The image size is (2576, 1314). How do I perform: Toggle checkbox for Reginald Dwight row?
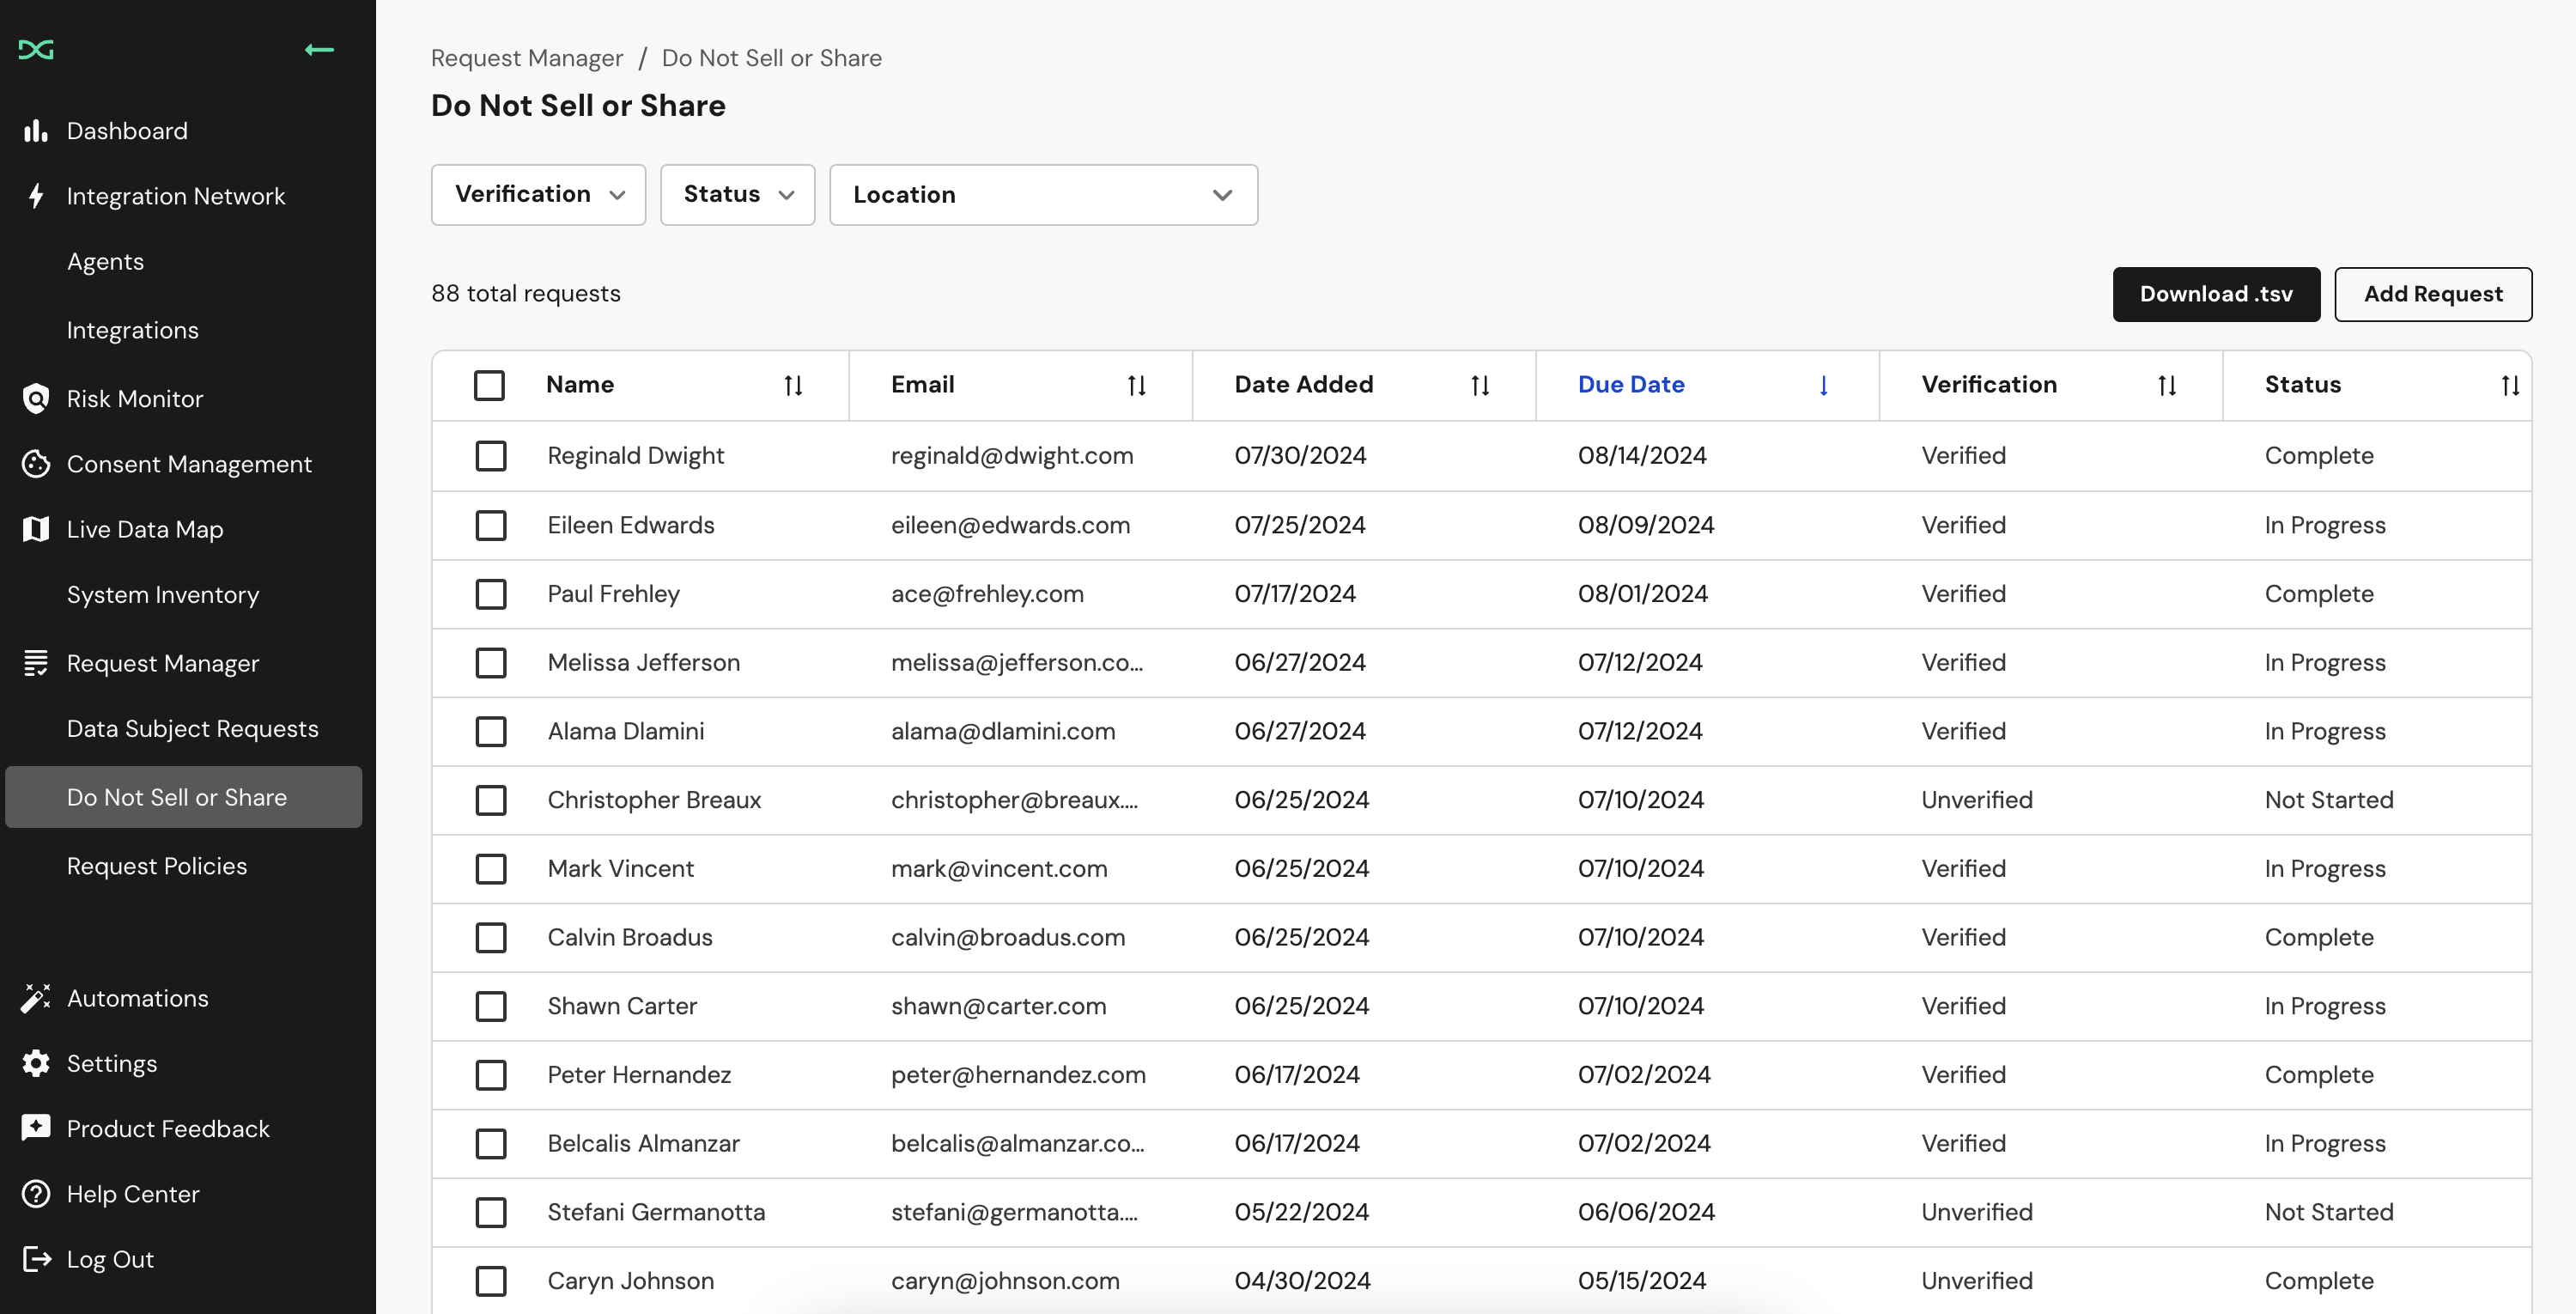click(489, 456)
